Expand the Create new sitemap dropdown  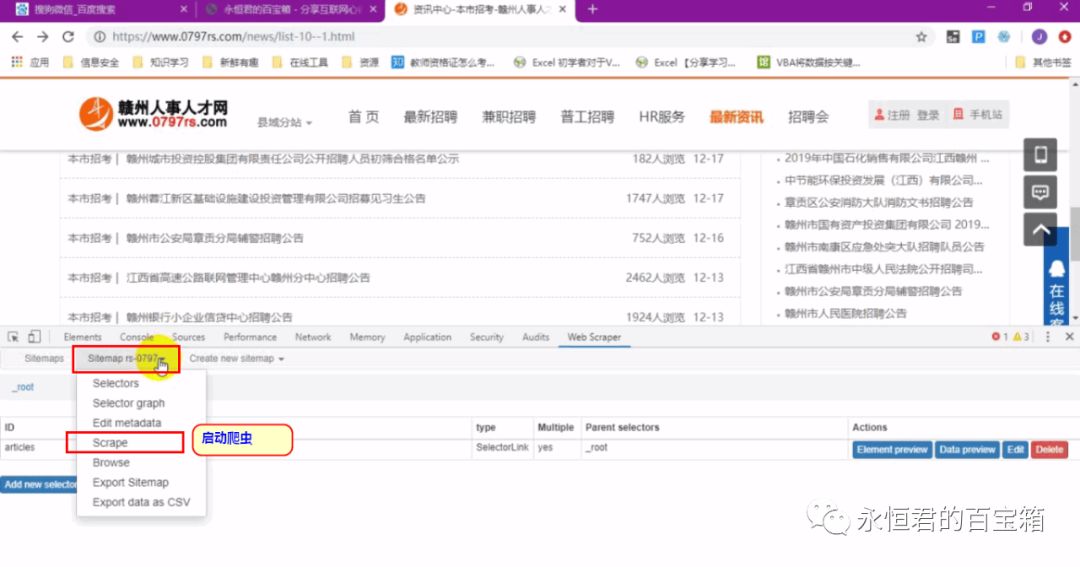236,358
